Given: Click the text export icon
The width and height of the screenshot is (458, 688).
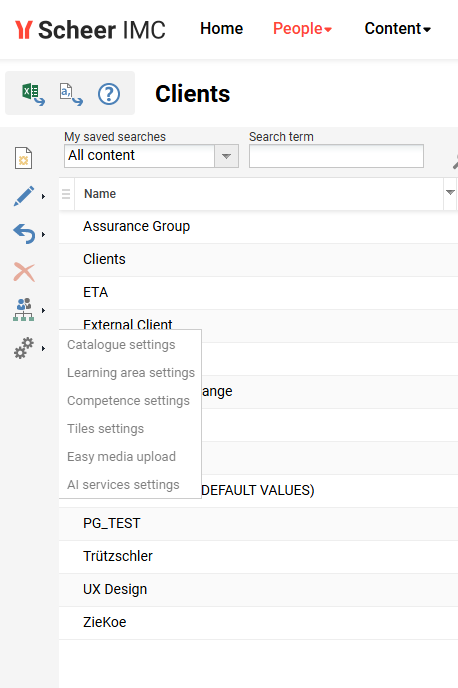Looking at the screenshot, I should 71,94.
